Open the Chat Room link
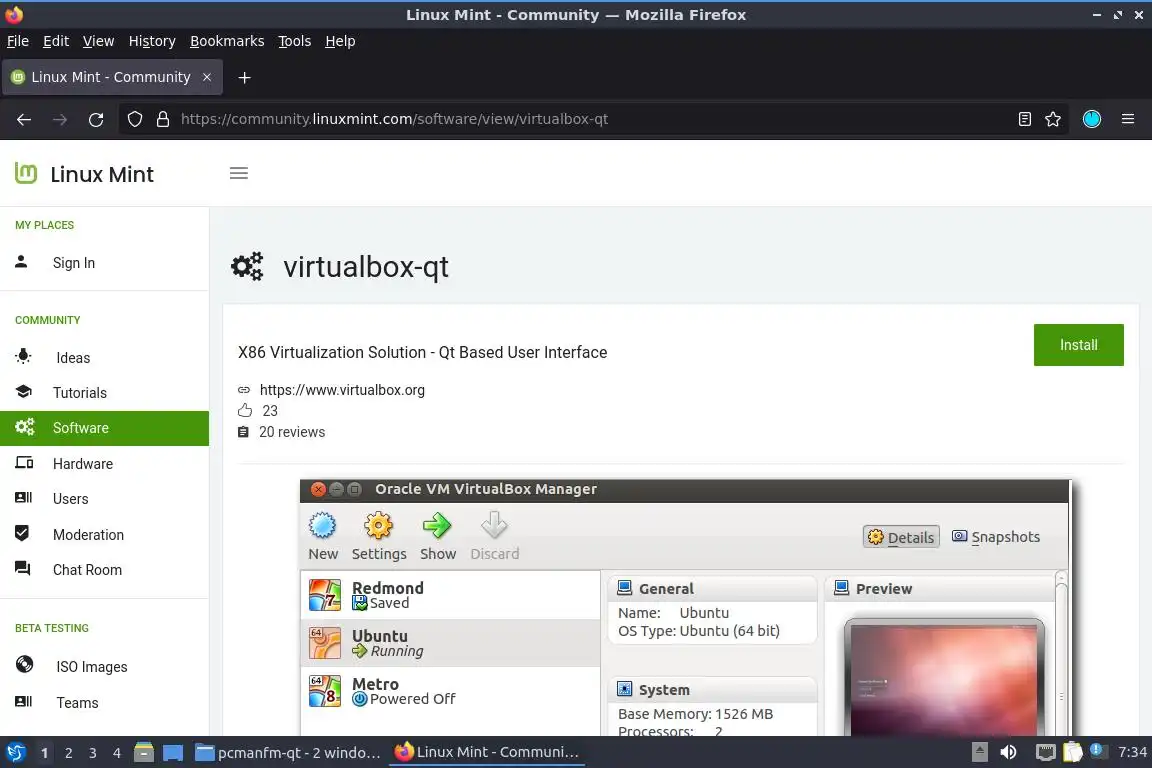 [x=87, y=570]
